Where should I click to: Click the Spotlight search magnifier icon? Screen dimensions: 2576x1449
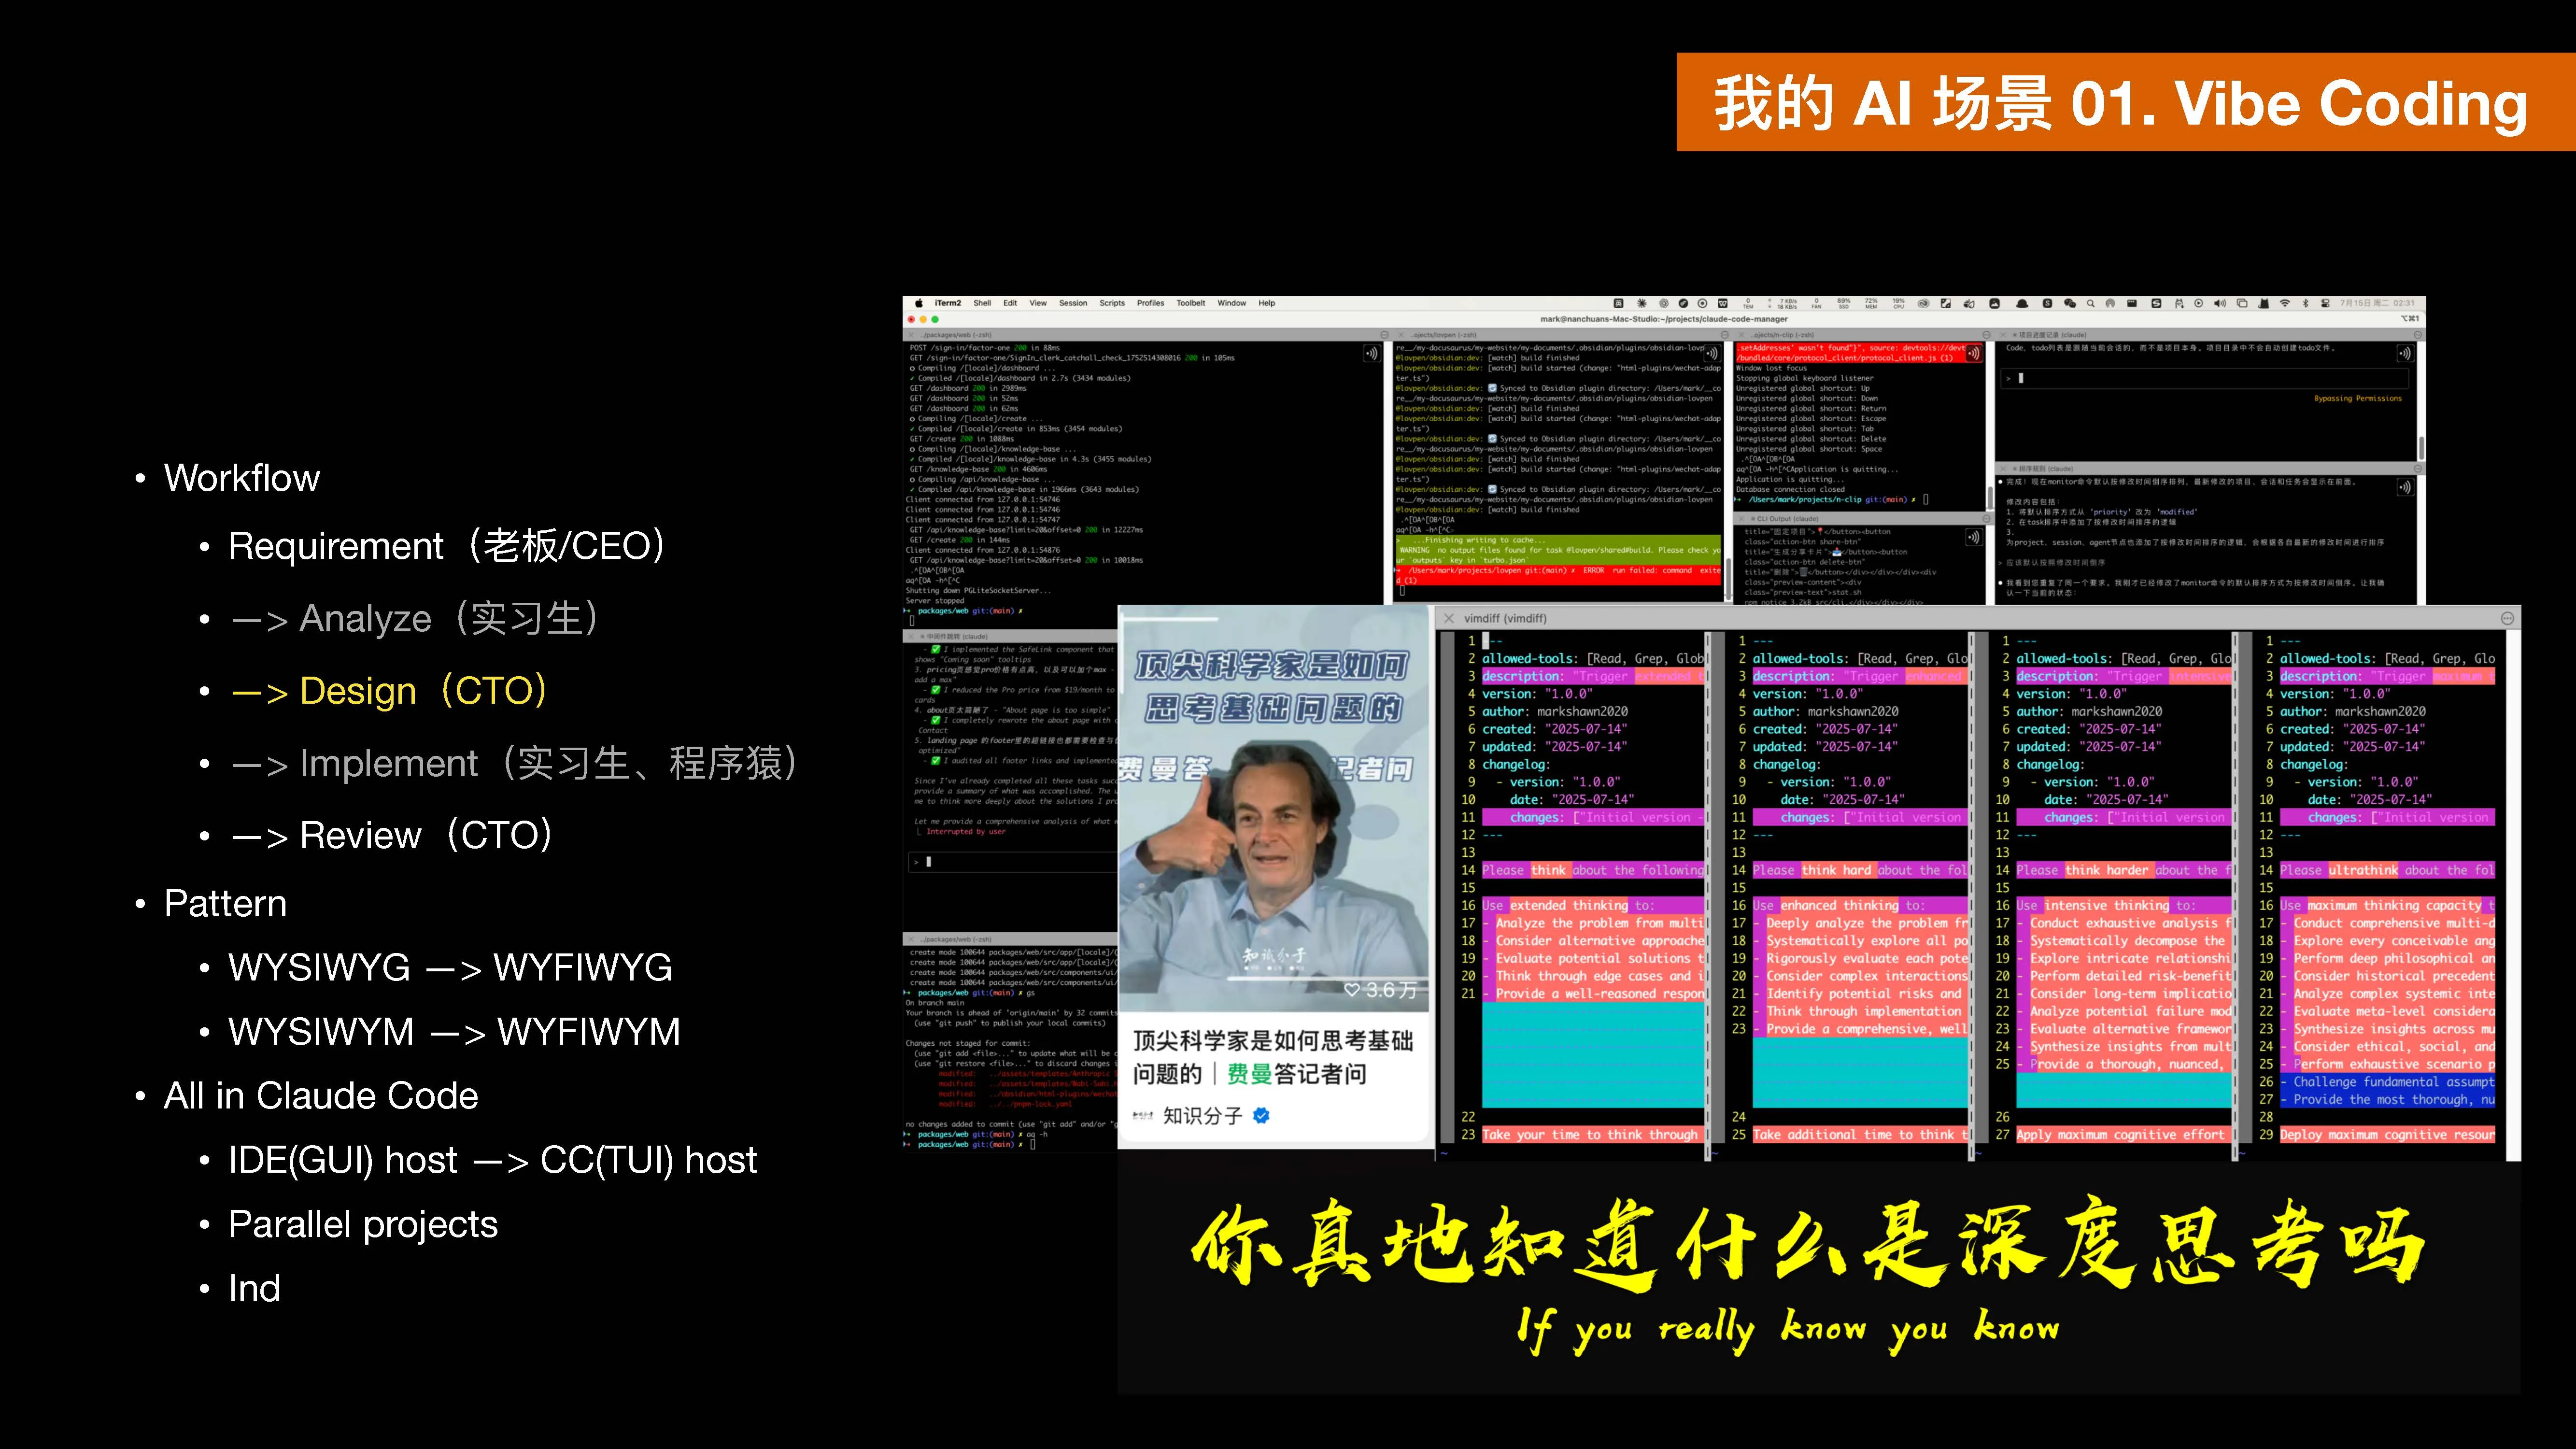(2091, 304)
